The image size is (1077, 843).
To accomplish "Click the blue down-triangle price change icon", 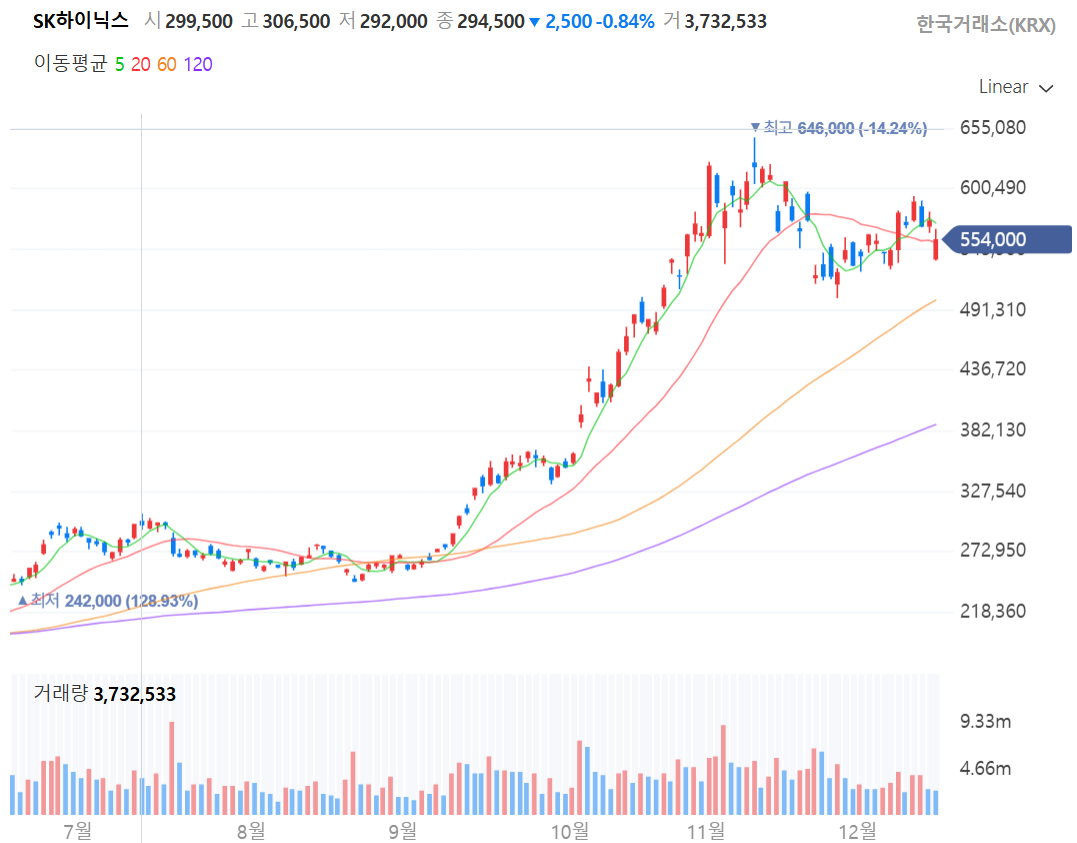I will [534, 23].
